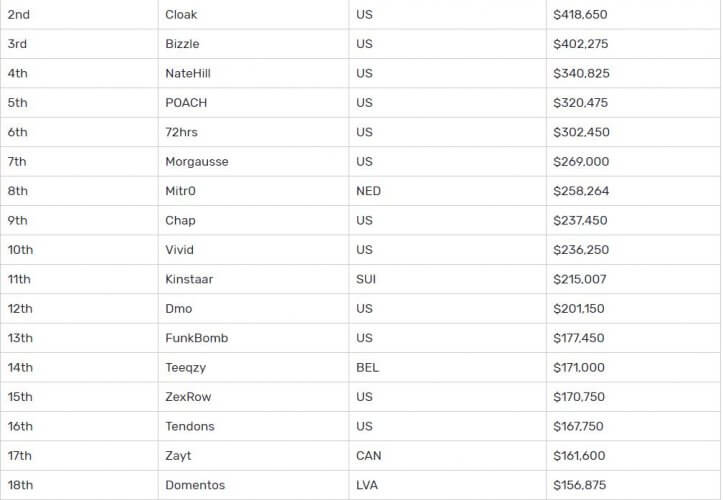The image size is (723, 500).
Task: Click NateHill in the player column
Action: (188, 73)
